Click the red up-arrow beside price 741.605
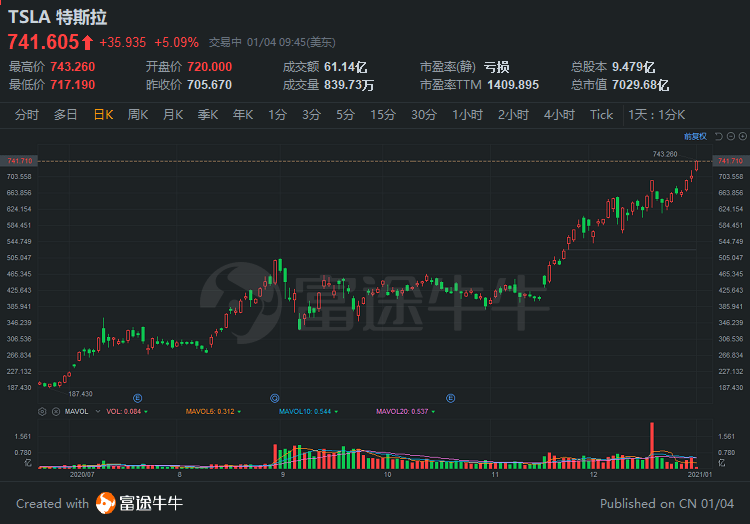The image size is (750, 524). pos(88,42)
